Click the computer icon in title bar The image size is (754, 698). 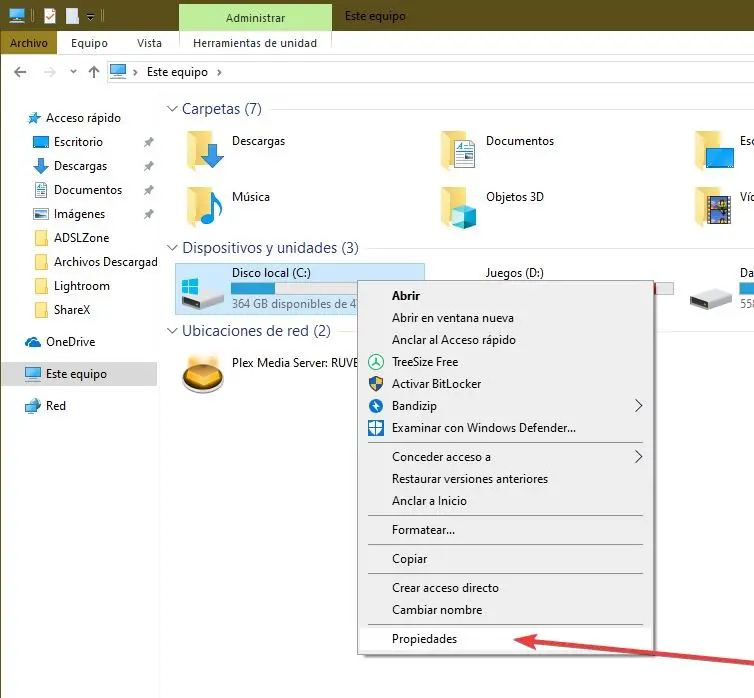[x=17, y=16]
